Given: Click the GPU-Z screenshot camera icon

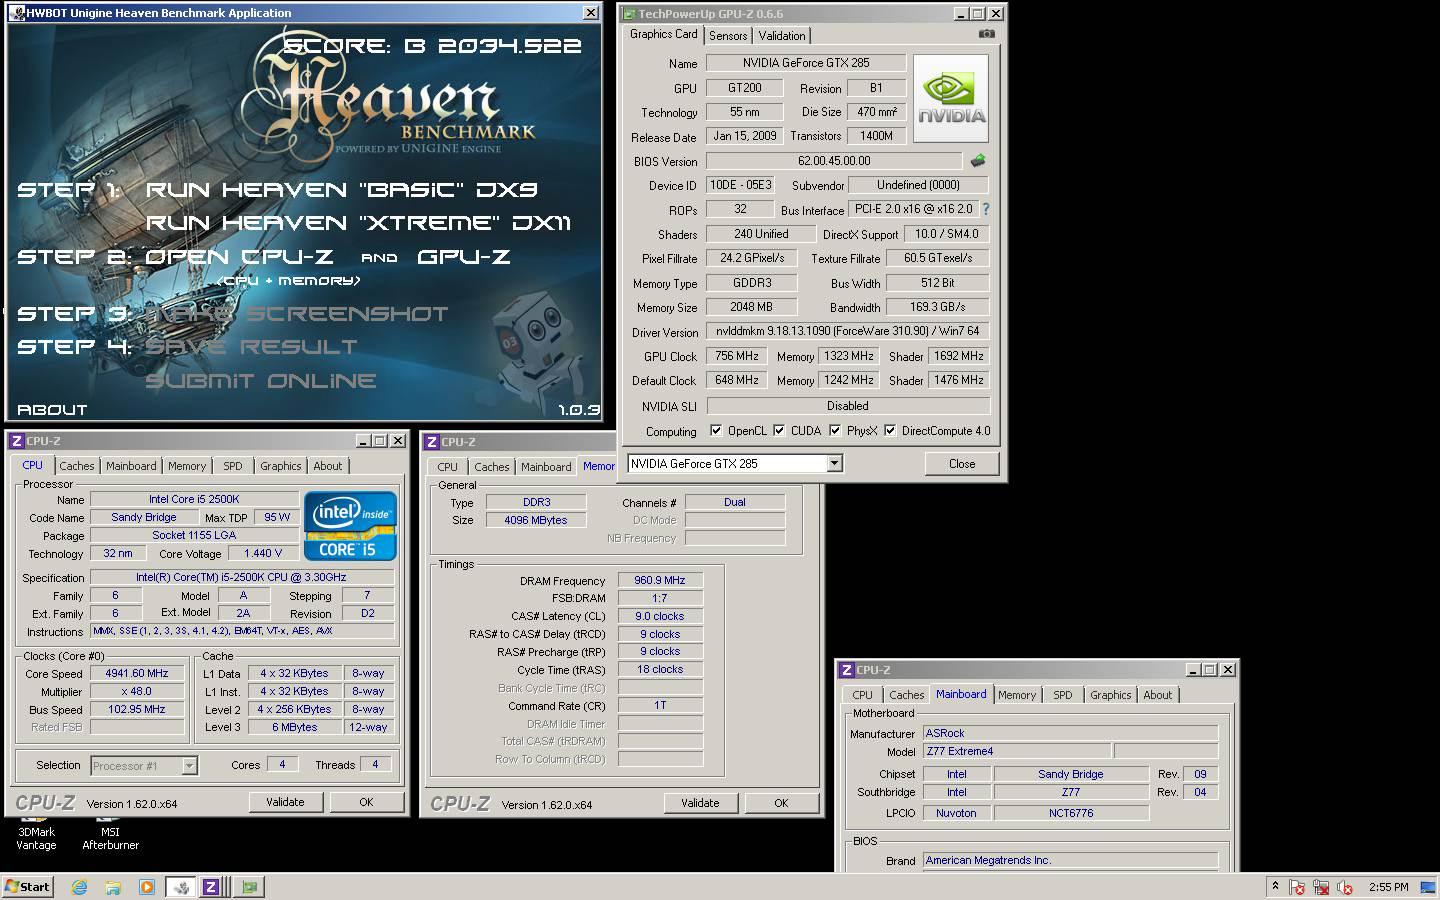Looking at the screenshot, I should coord(986,34).
